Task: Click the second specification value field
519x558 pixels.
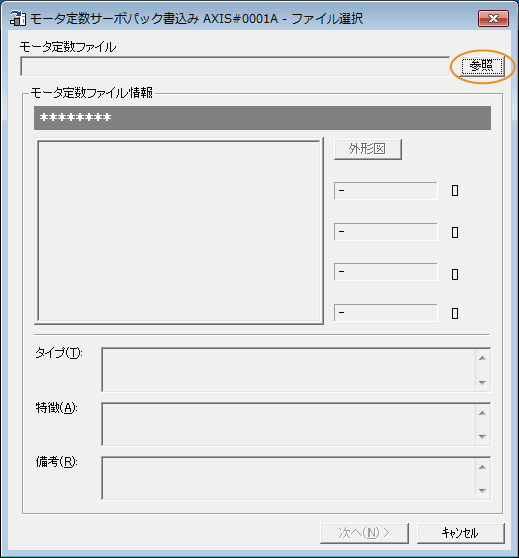Action: pyautogui.click(x=386, y=232)
